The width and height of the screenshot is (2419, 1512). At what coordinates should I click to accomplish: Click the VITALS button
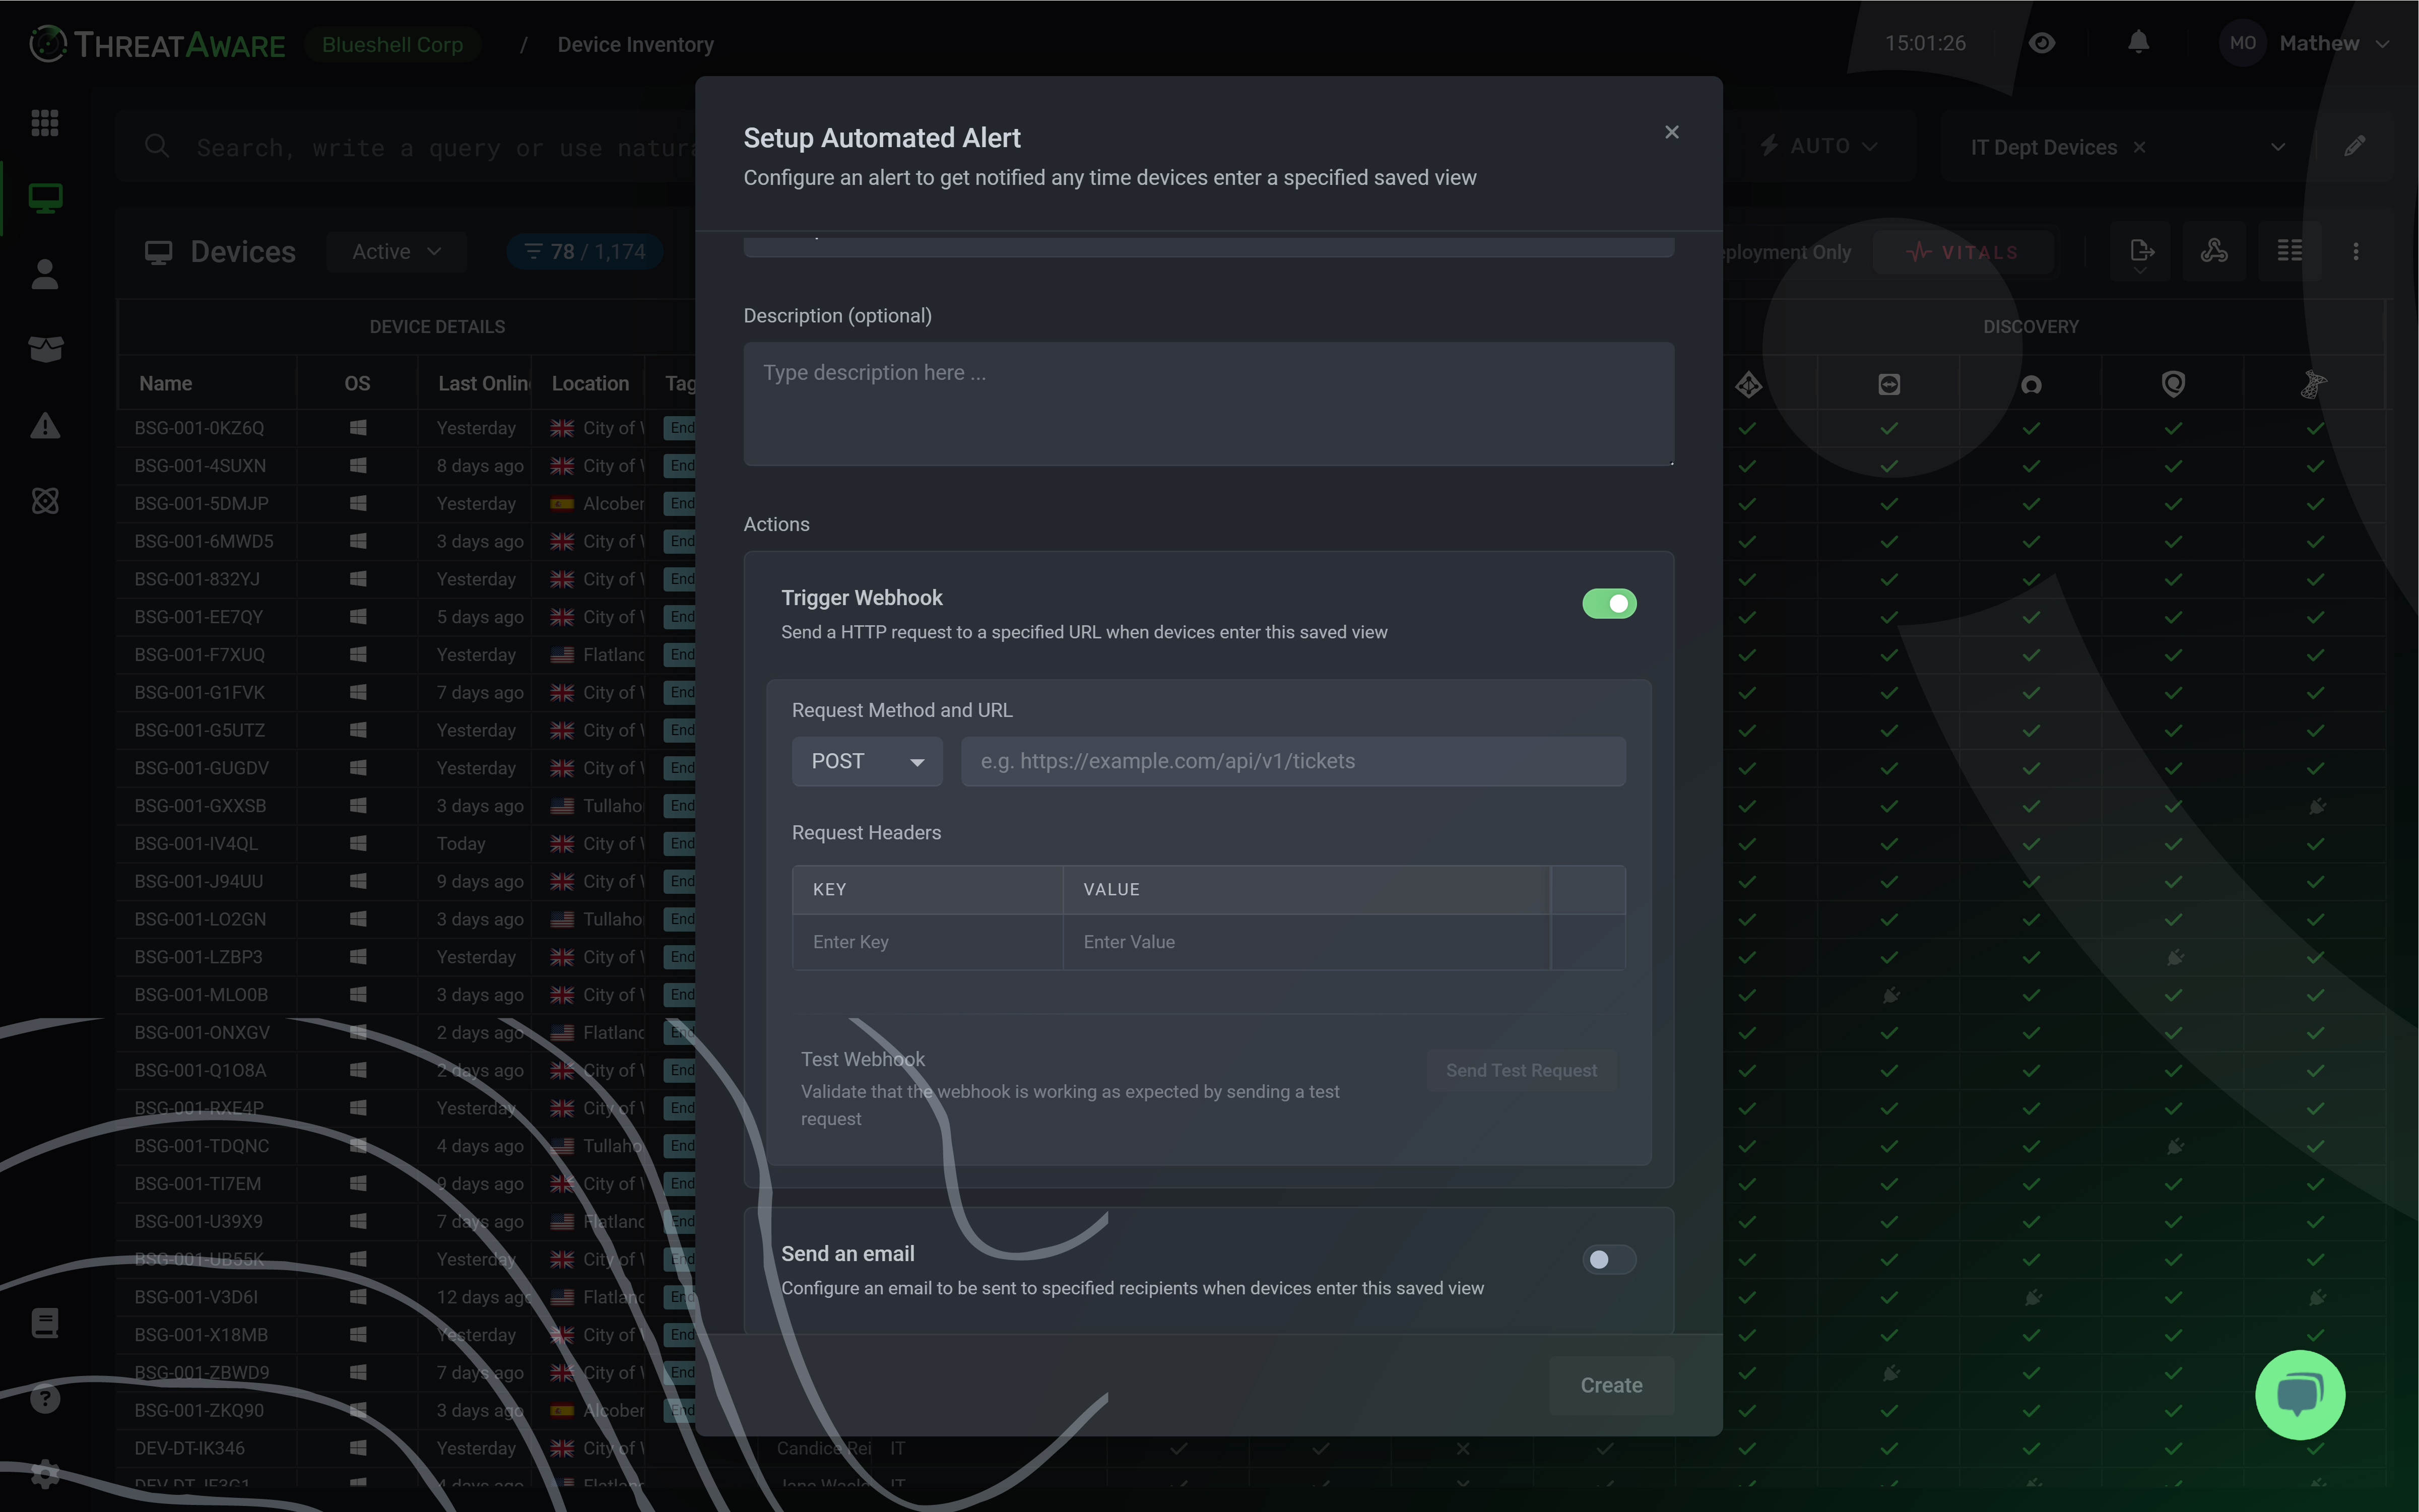(1962, 252)
